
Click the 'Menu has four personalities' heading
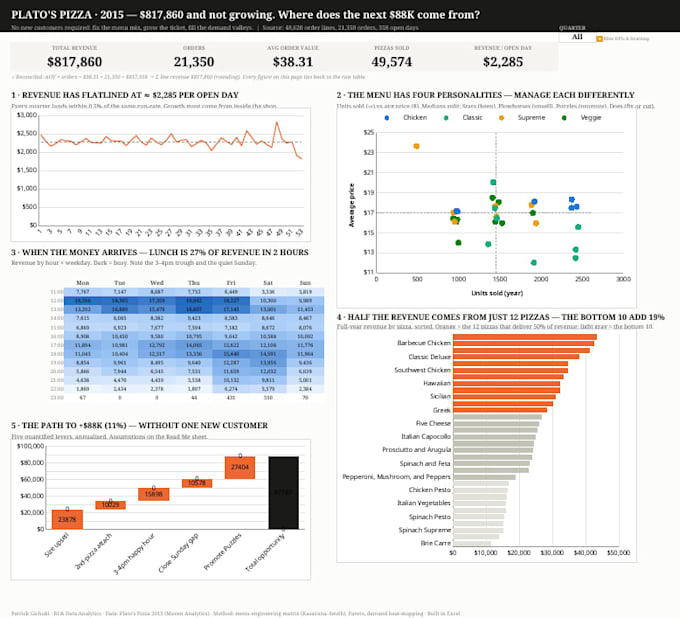point(485,95)
